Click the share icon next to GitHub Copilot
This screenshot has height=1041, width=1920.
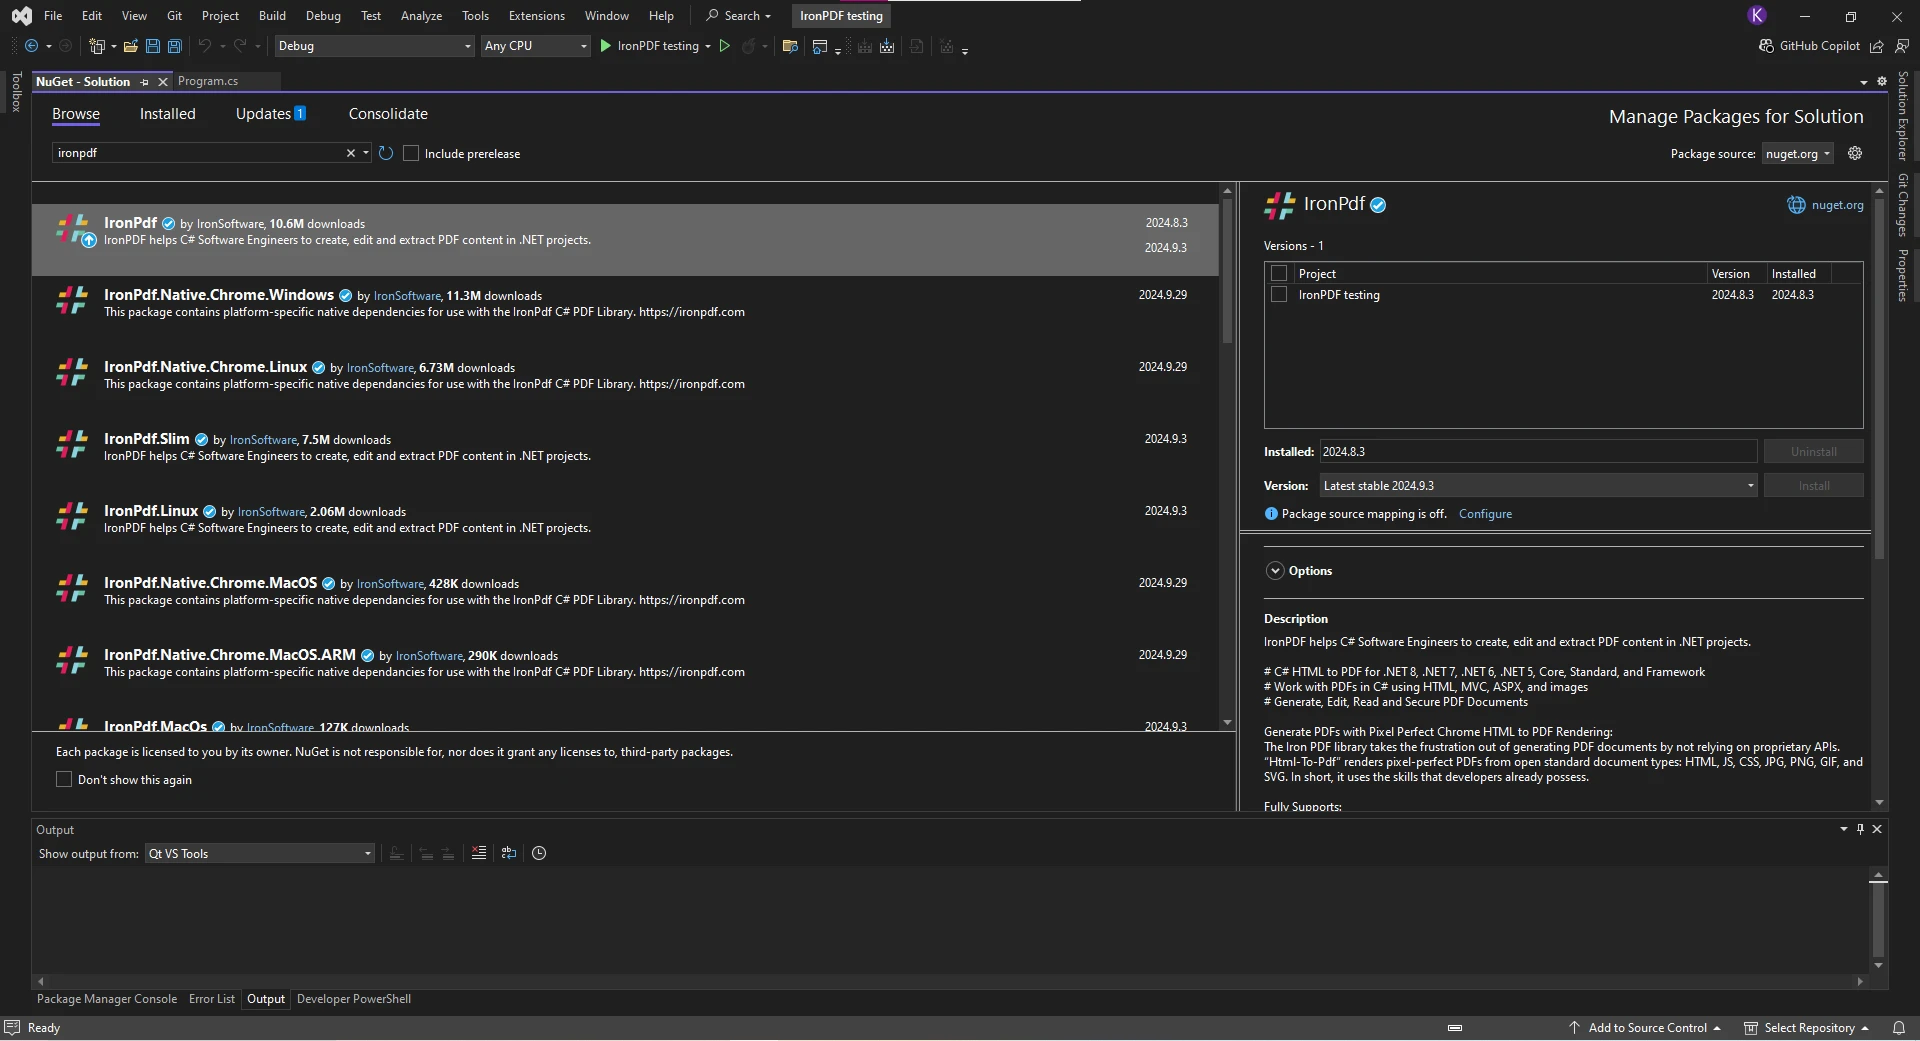1877,46
